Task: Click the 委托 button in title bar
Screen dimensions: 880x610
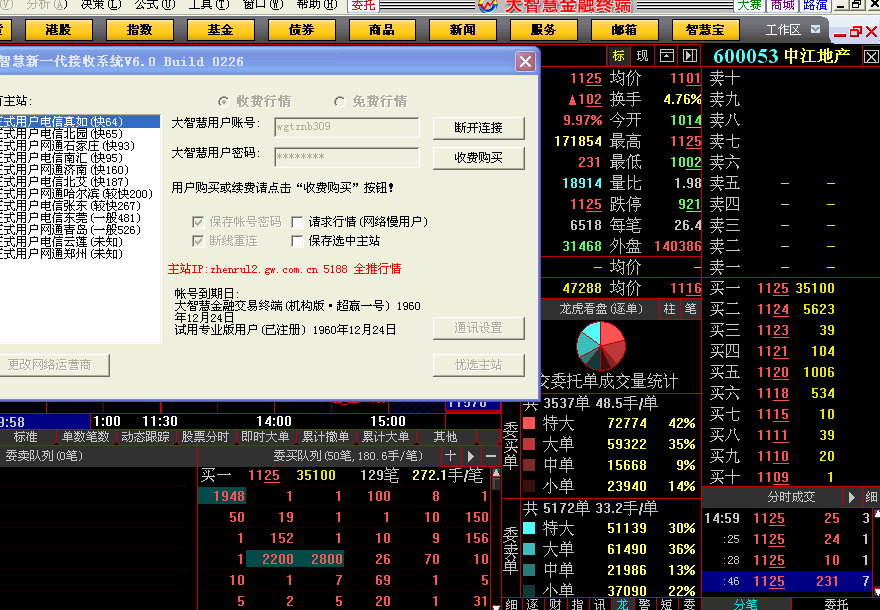Action: tap(363, 6)
